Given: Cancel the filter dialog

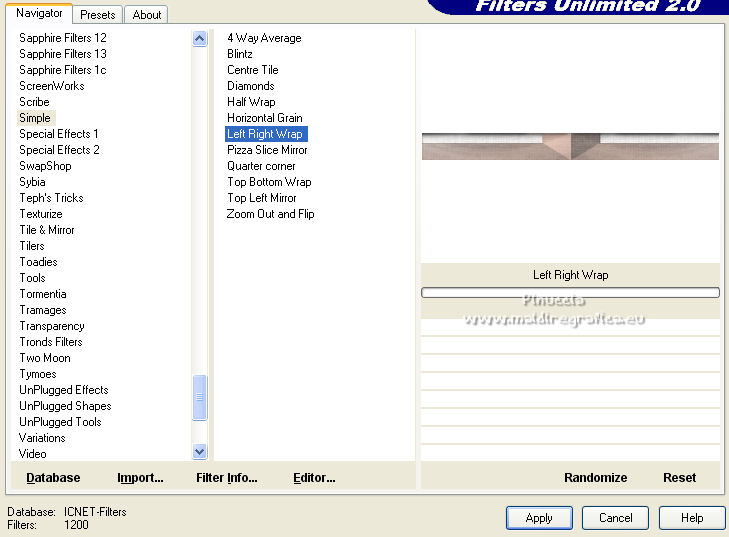Looking at the screenshot, I should point(615,518).
